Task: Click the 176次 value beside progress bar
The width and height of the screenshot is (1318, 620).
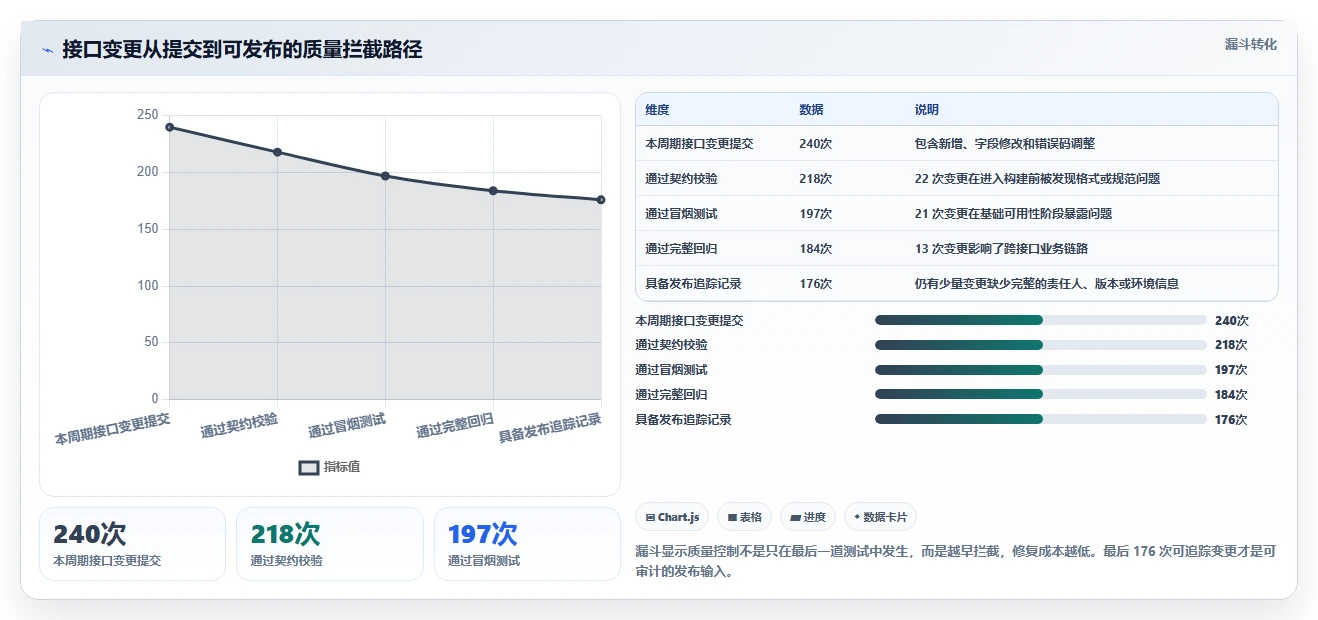Action: pos(1231,420)
